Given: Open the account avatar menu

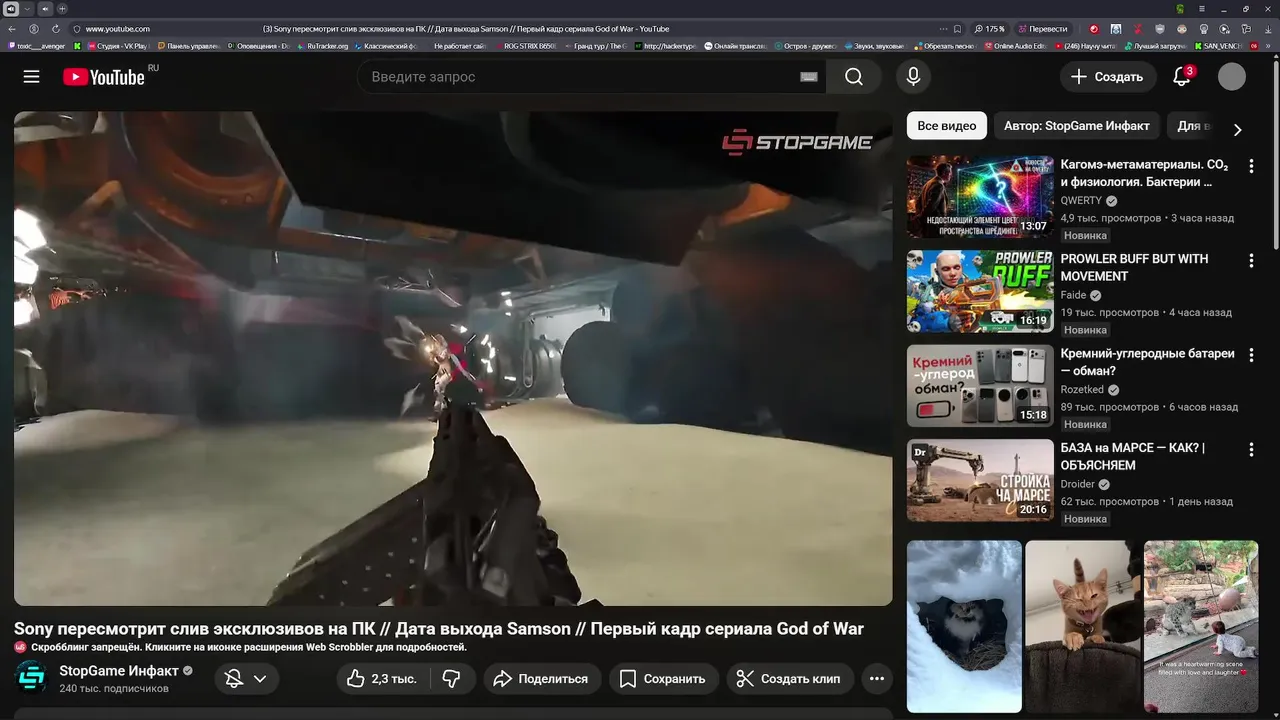Looking at the screenshot, I should 1232,77.
